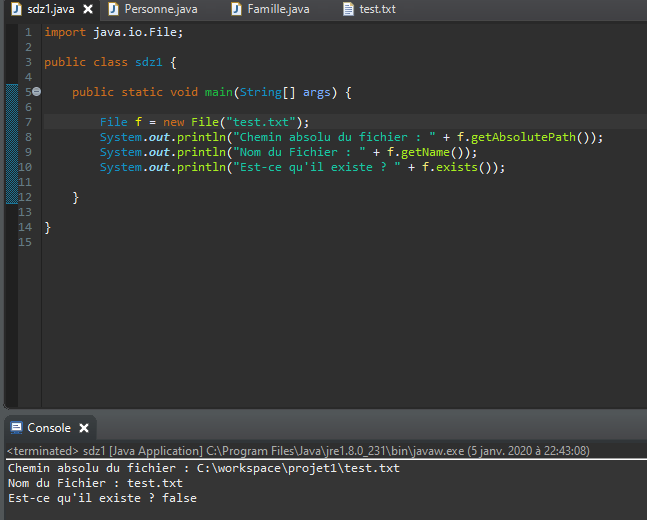Viewport: 647px width, 520px height.
Task: Click the terminated launch description line
Action: pos(298,451)
